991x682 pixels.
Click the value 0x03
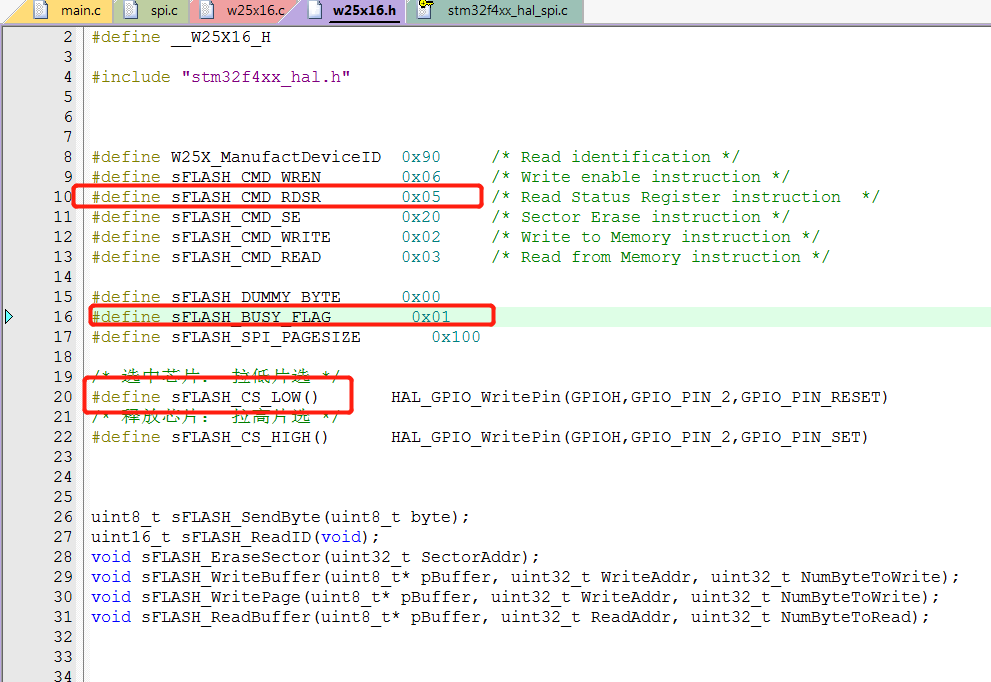421,257
